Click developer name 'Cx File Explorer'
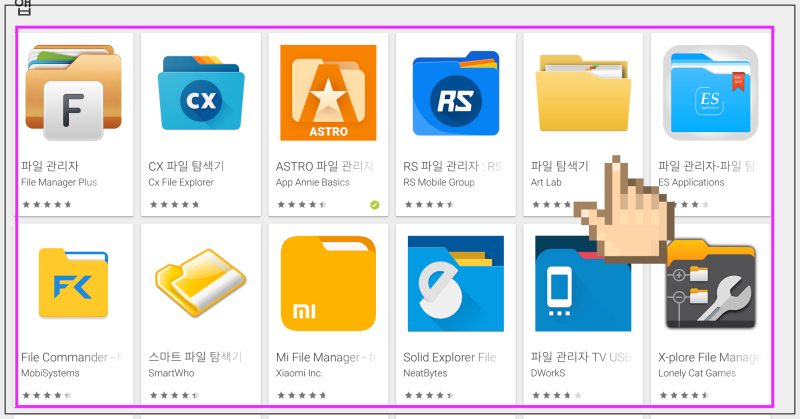The height and width of the screenshot is (419, 800). point(181,182)
